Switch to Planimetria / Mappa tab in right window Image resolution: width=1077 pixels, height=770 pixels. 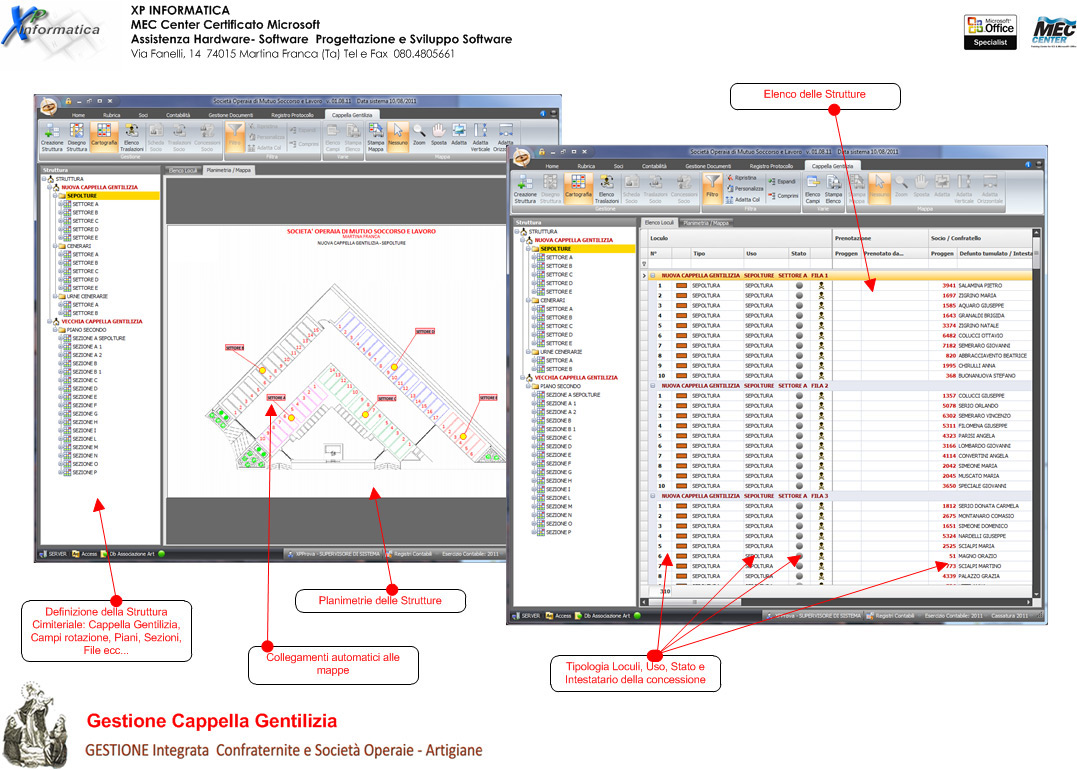click(706, 222)
